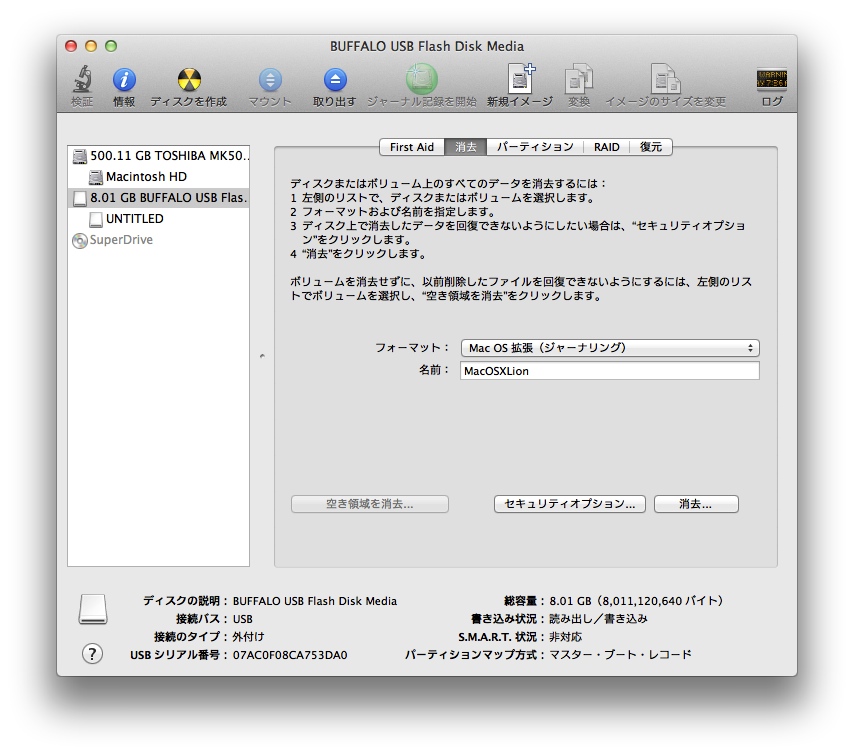Click the Burn disc (ディスクを作成) icon
The image size is (854, 755).
point(189,80)
